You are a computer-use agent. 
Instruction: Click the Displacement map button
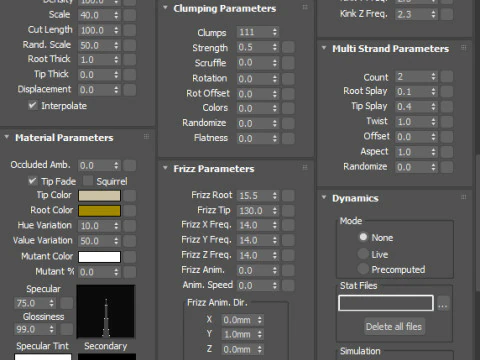coord(130,90)
